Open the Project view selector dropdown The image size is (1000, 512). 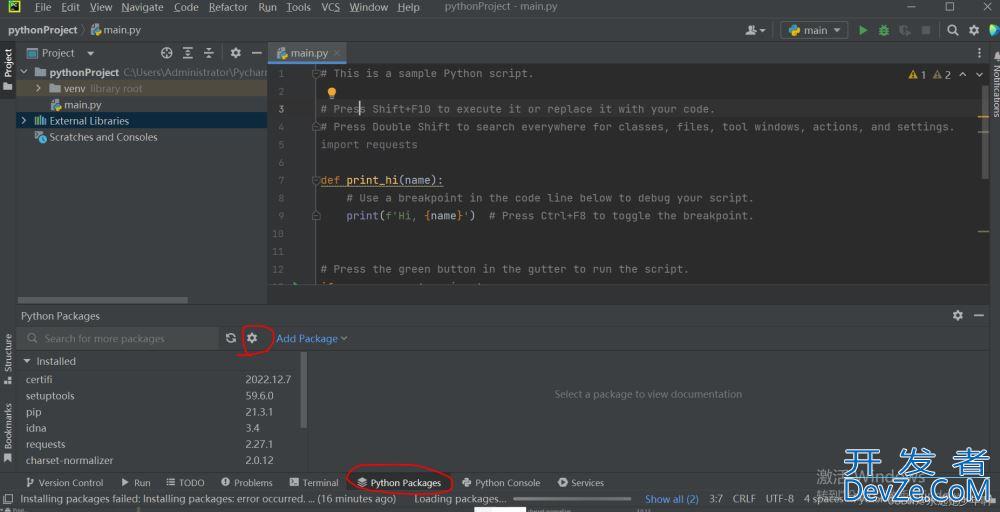(x=60, y=53)
